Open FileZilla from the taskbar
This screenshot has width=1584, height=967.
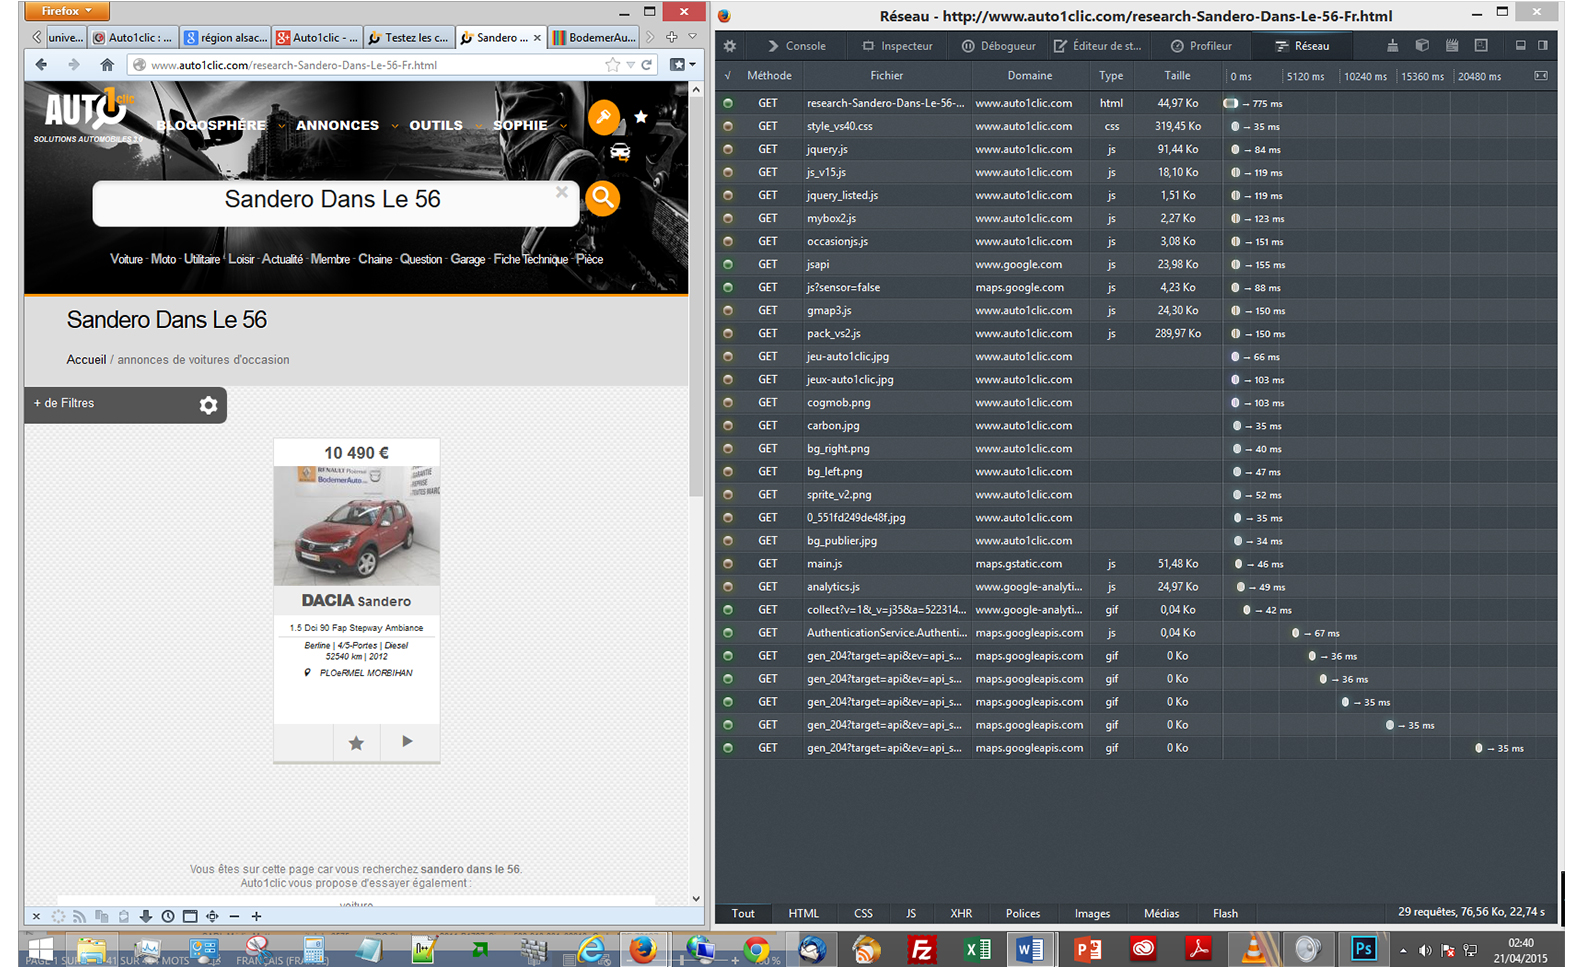(921, 949)
